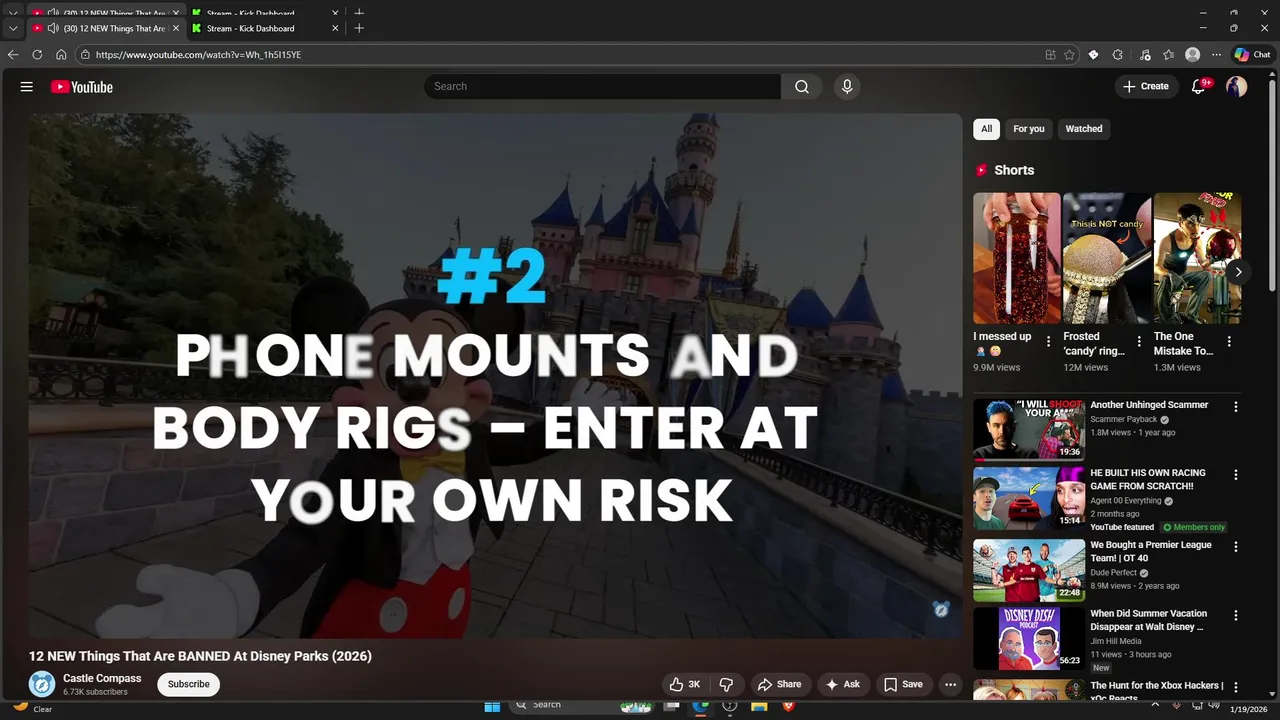Share the video
1280x720 pixels.
[x=779, y=685]
